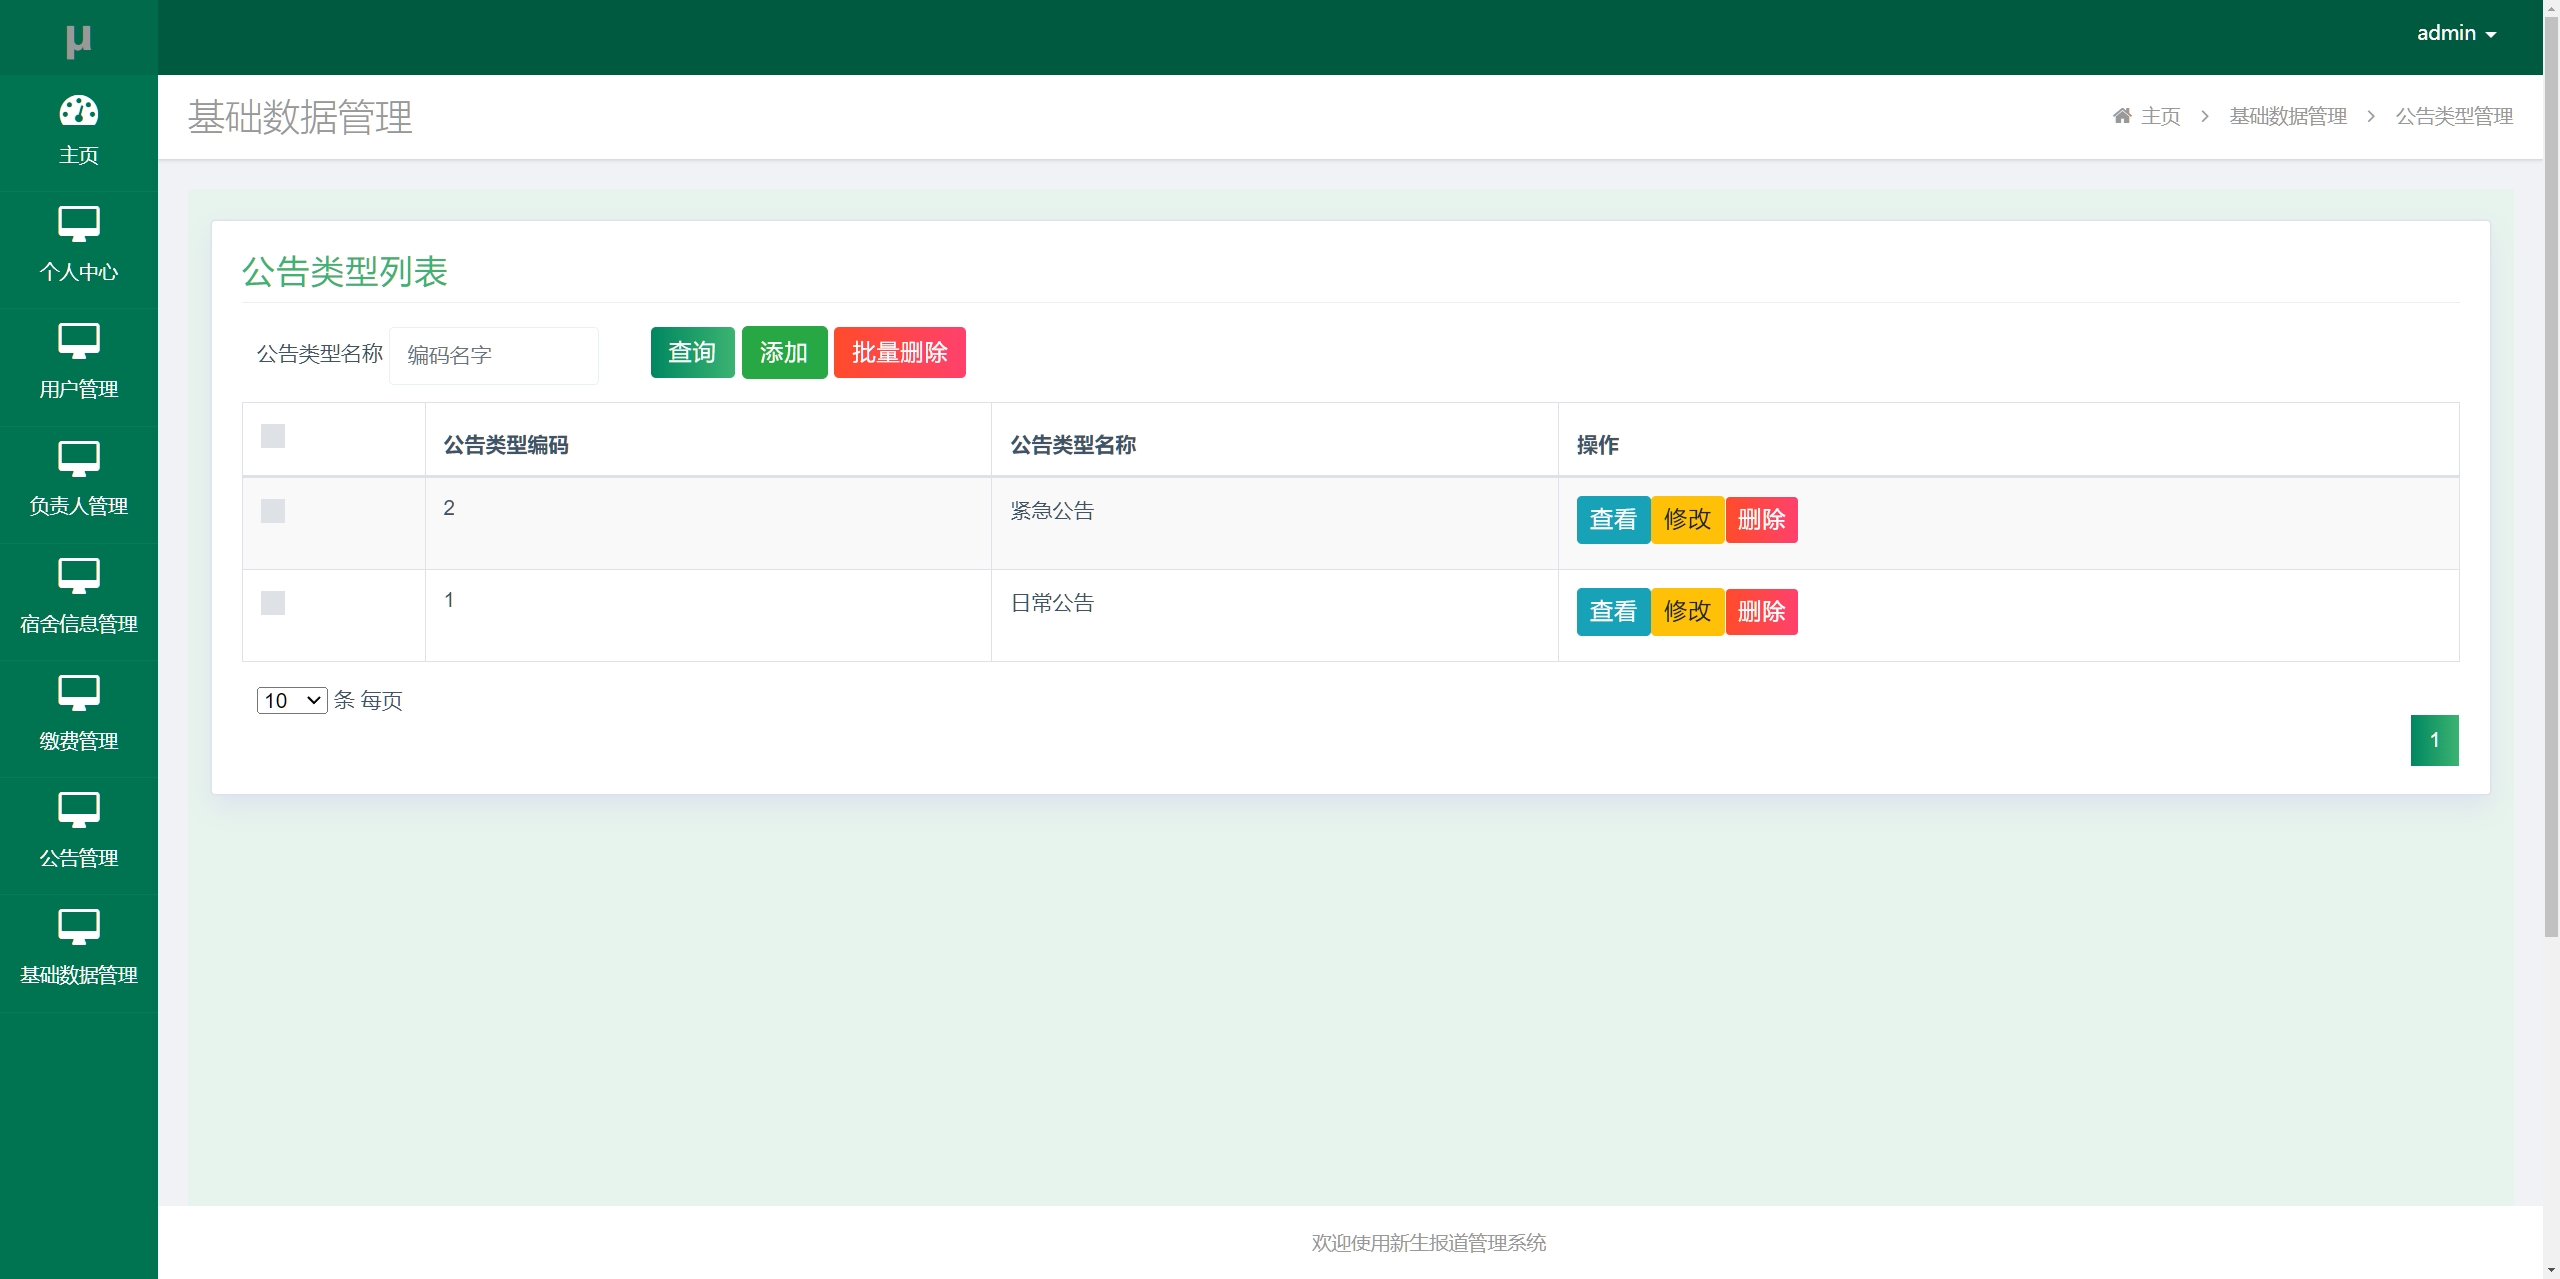Viewport: 2560px width, 1279px height.
Task: Open the 基础数据管理 menu label
Action: point(78,975)
